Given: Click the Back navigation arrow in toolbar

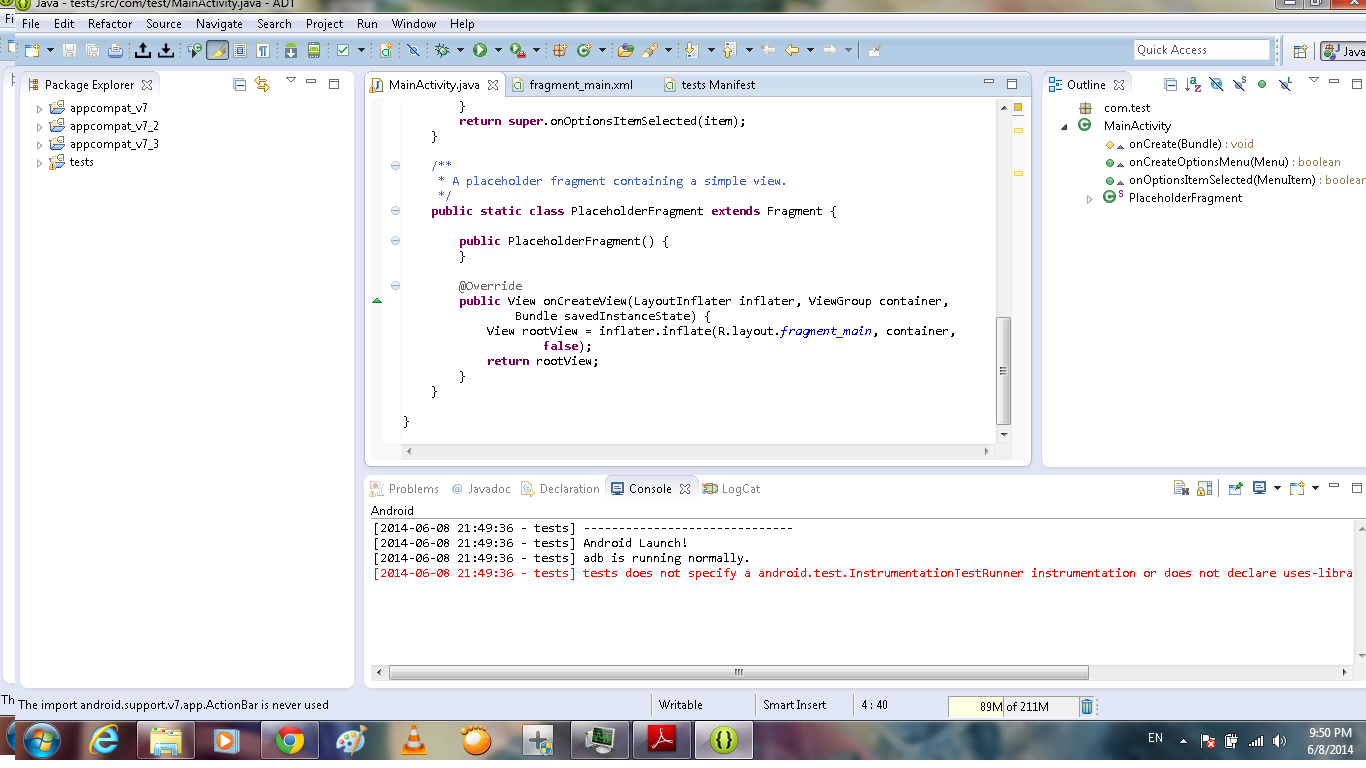Looking at the screenshot, I should [x=791, y=50].
